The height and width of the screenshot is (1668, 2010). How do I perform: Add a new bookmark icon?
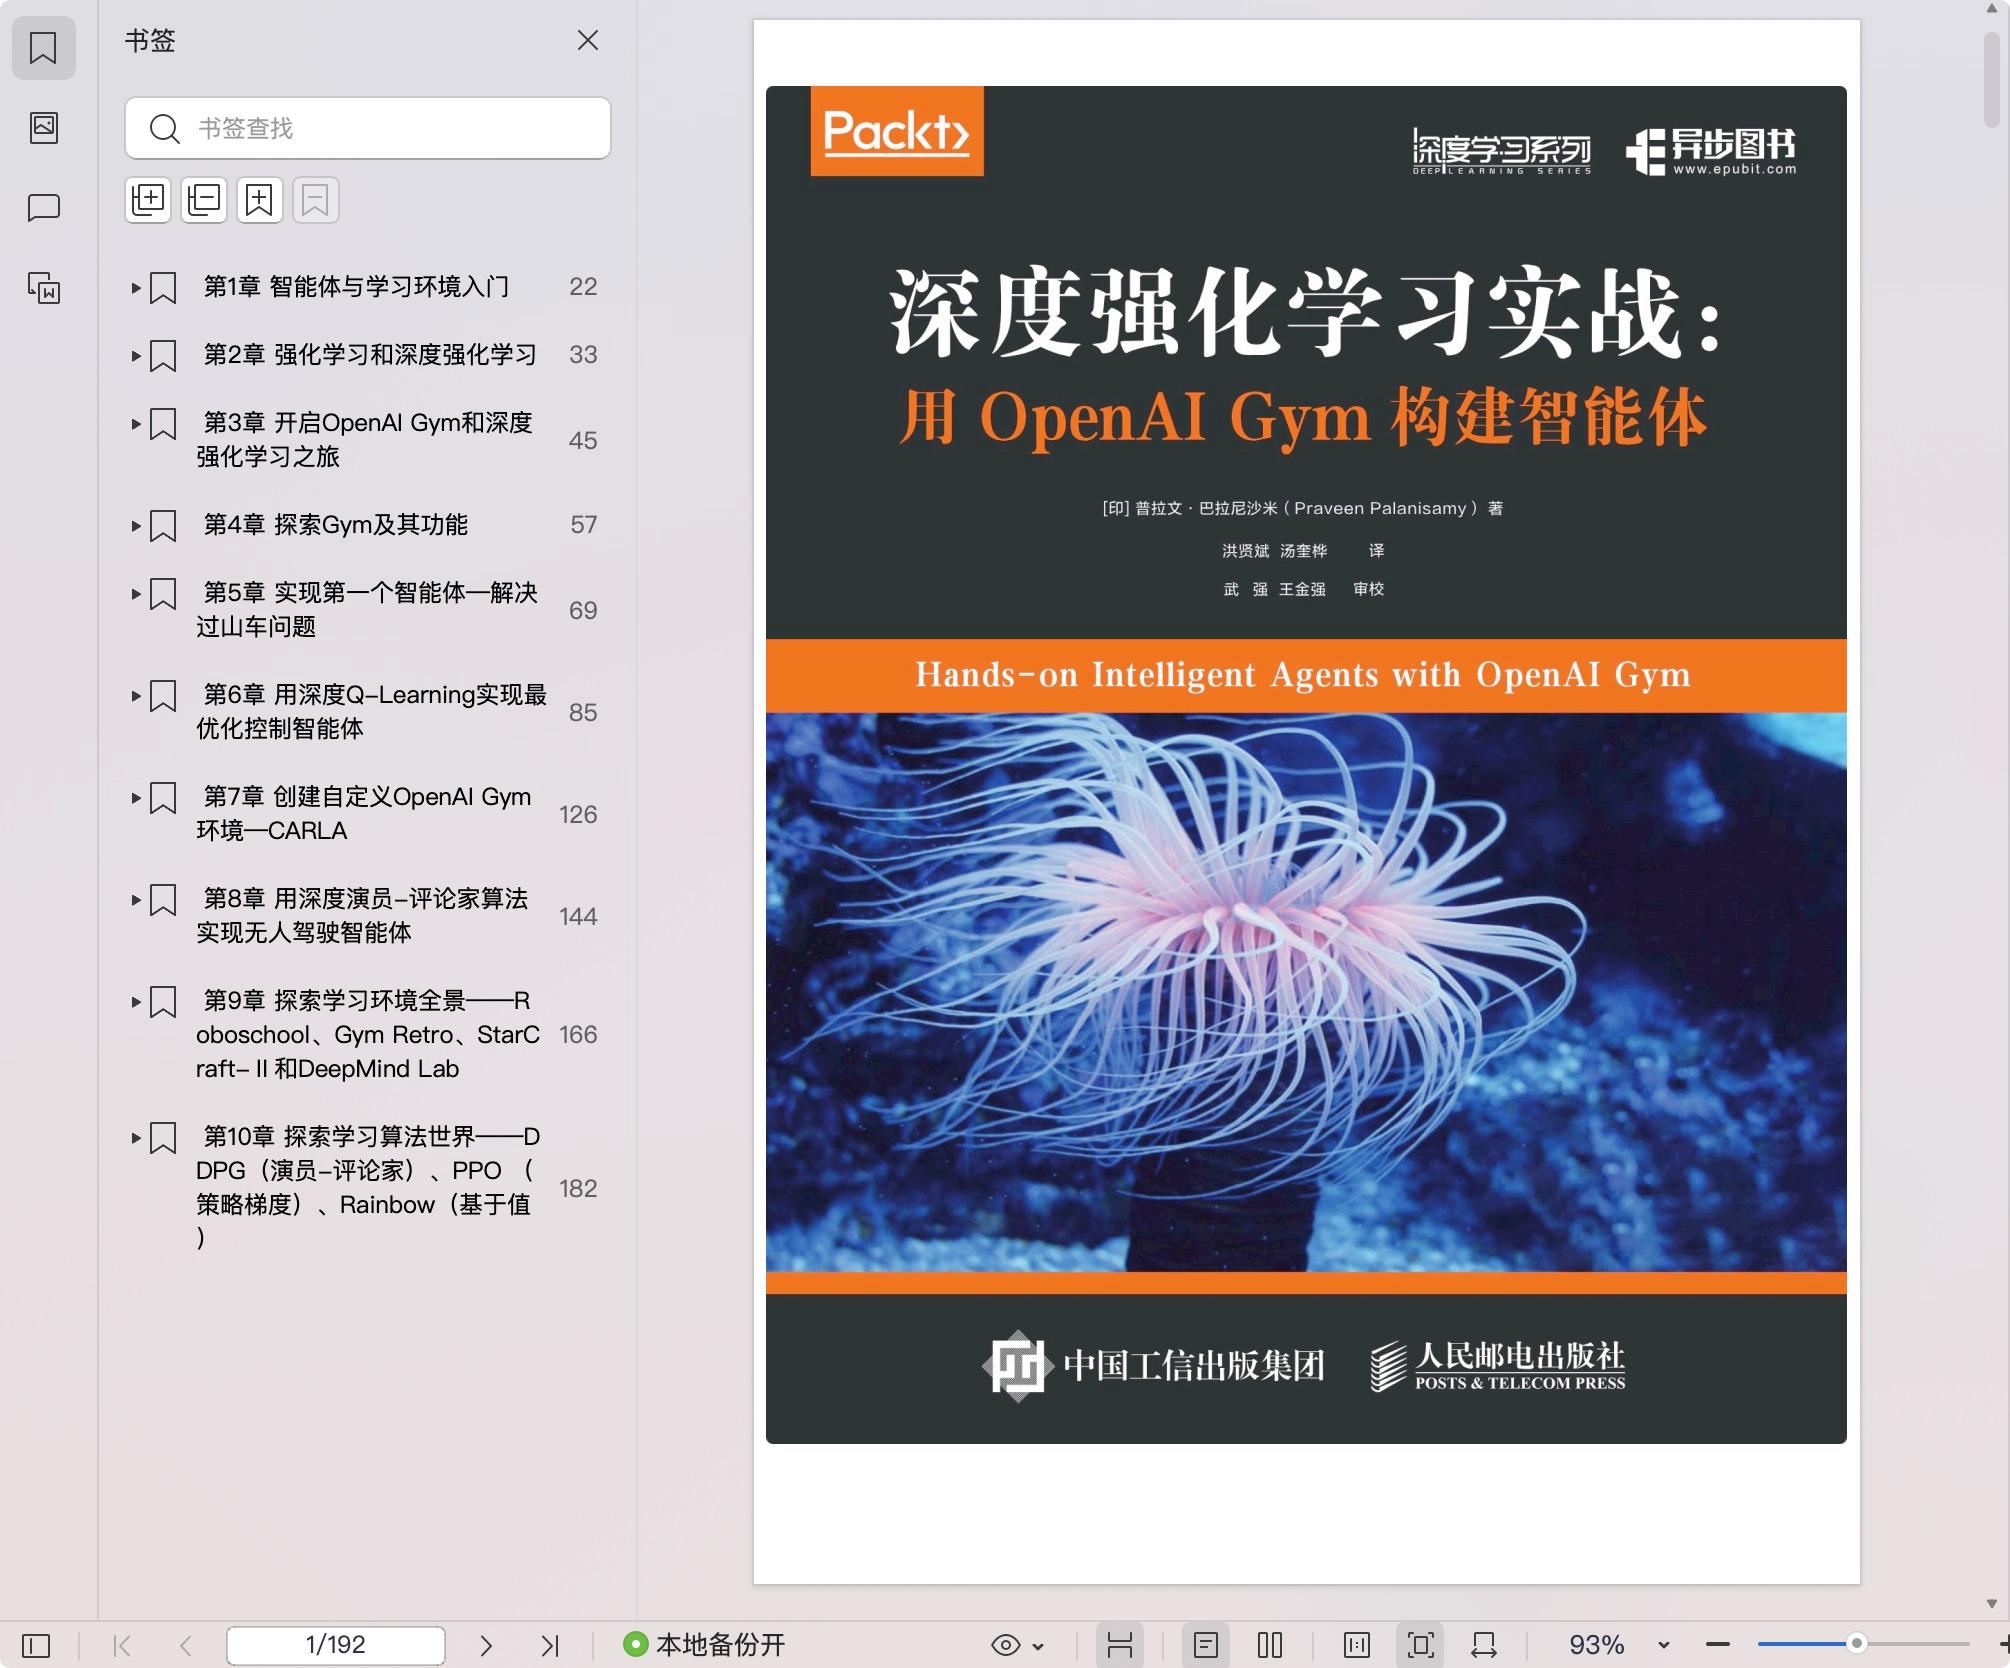point(260,200)
